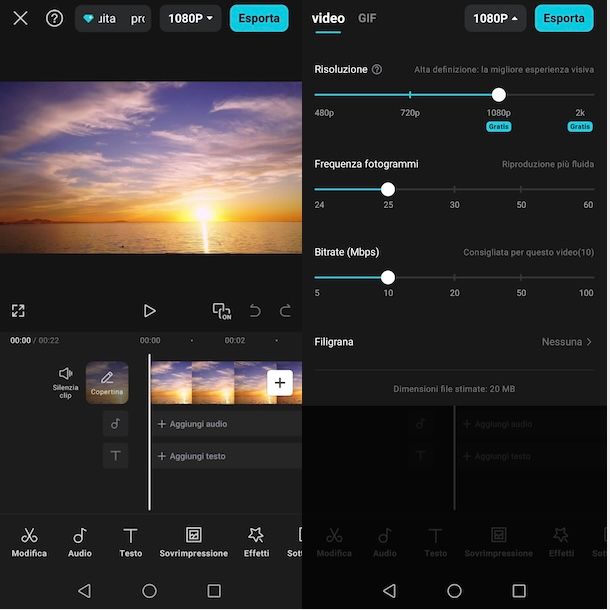Open the Audio tool in bottom toolbar
The image size is (610, 610).
[80, 542]
